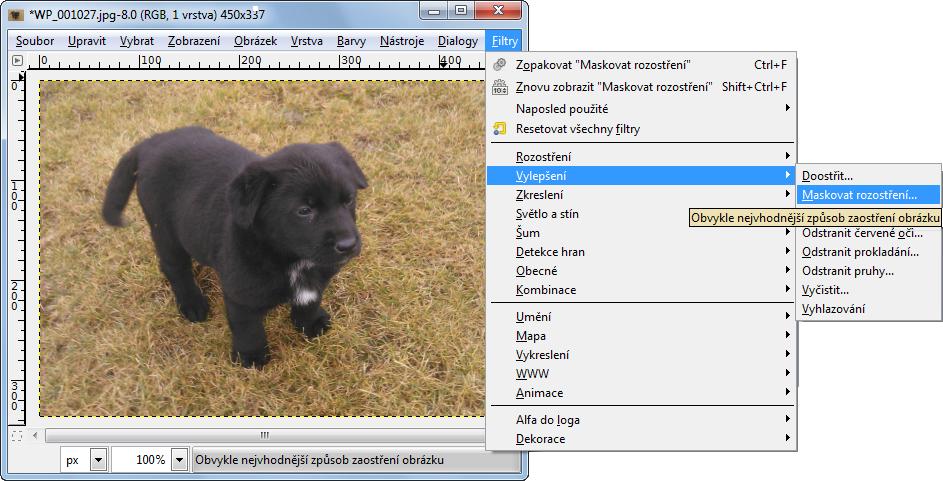The image size is (943, 481).
Task: Expand the Světlo a stín submenu
Action: (641, 214)
